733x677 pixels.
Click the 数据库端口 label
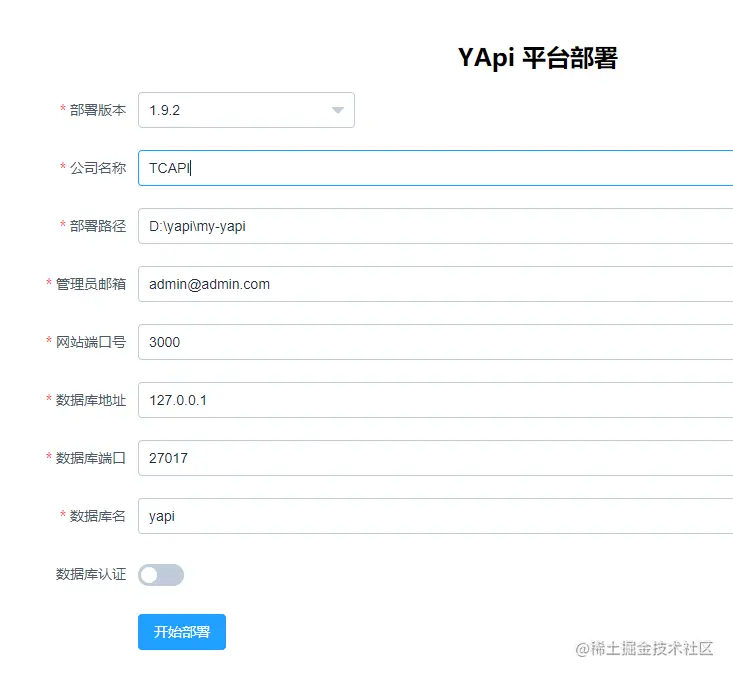(x=91, y=458)
